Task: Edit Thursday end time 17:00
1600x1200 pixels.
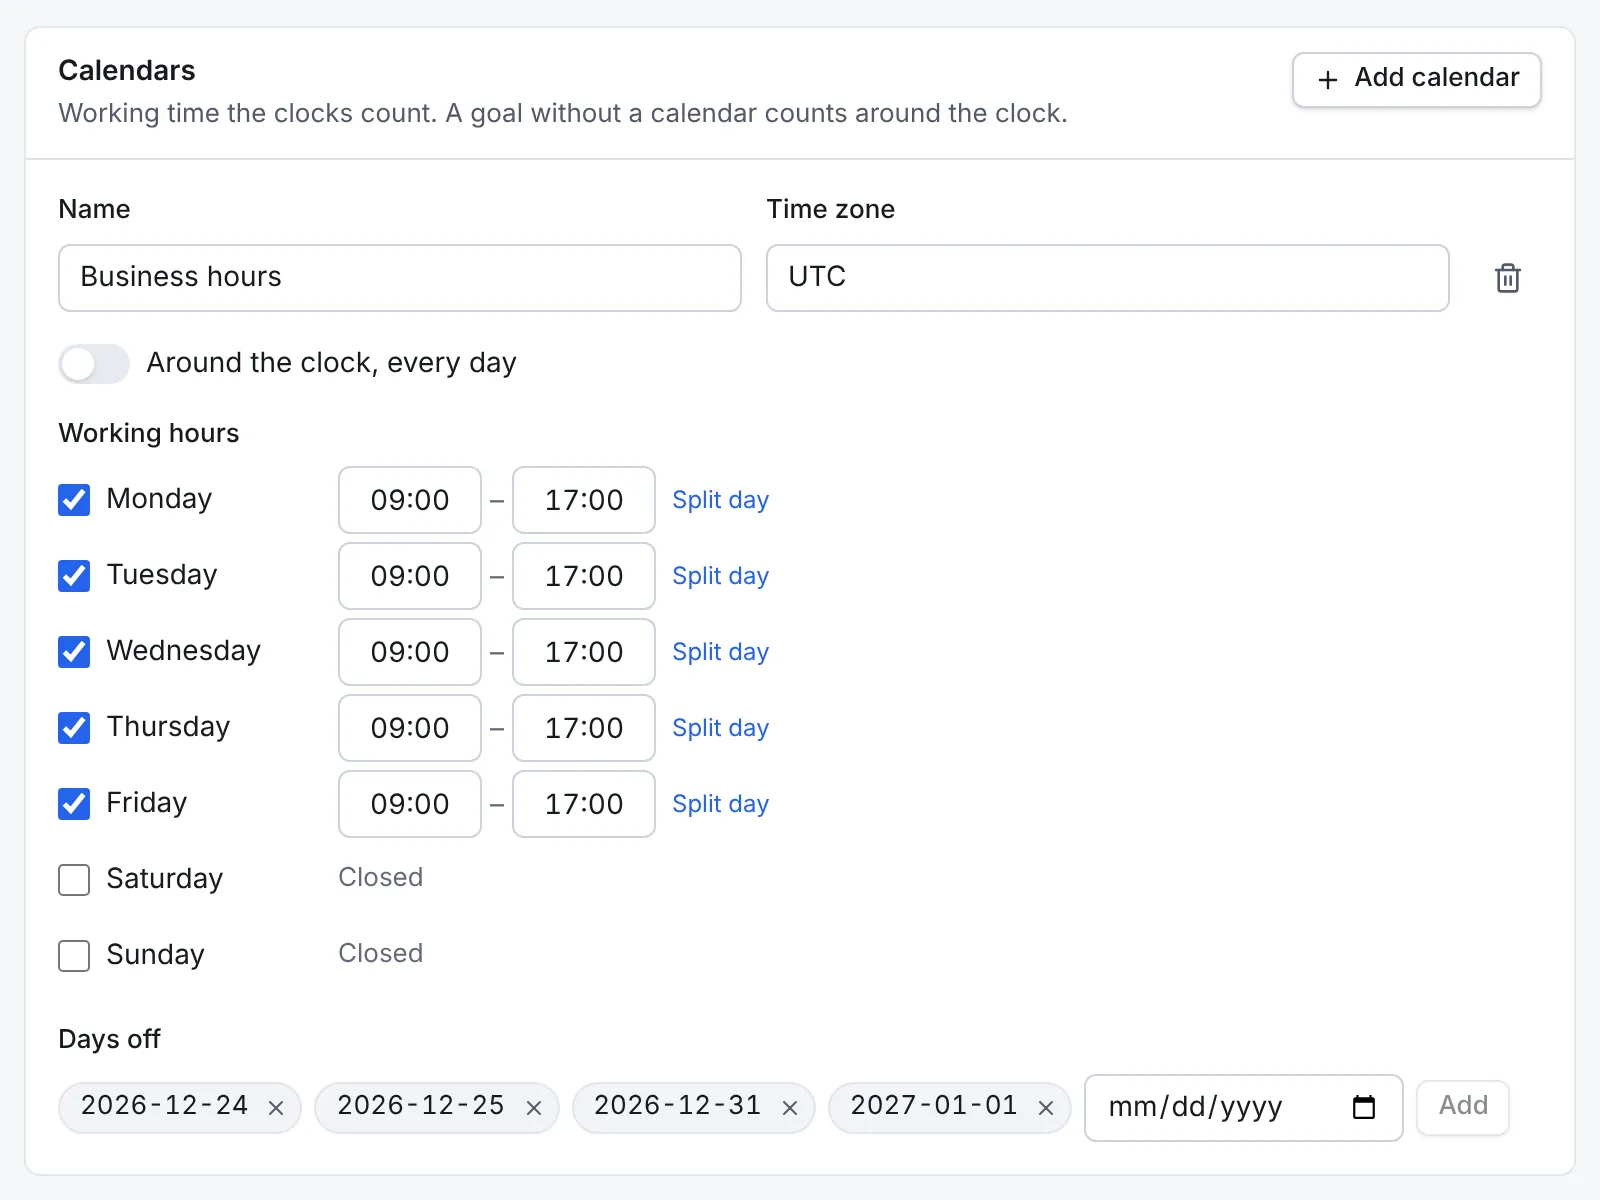Action: coord(584,728)
